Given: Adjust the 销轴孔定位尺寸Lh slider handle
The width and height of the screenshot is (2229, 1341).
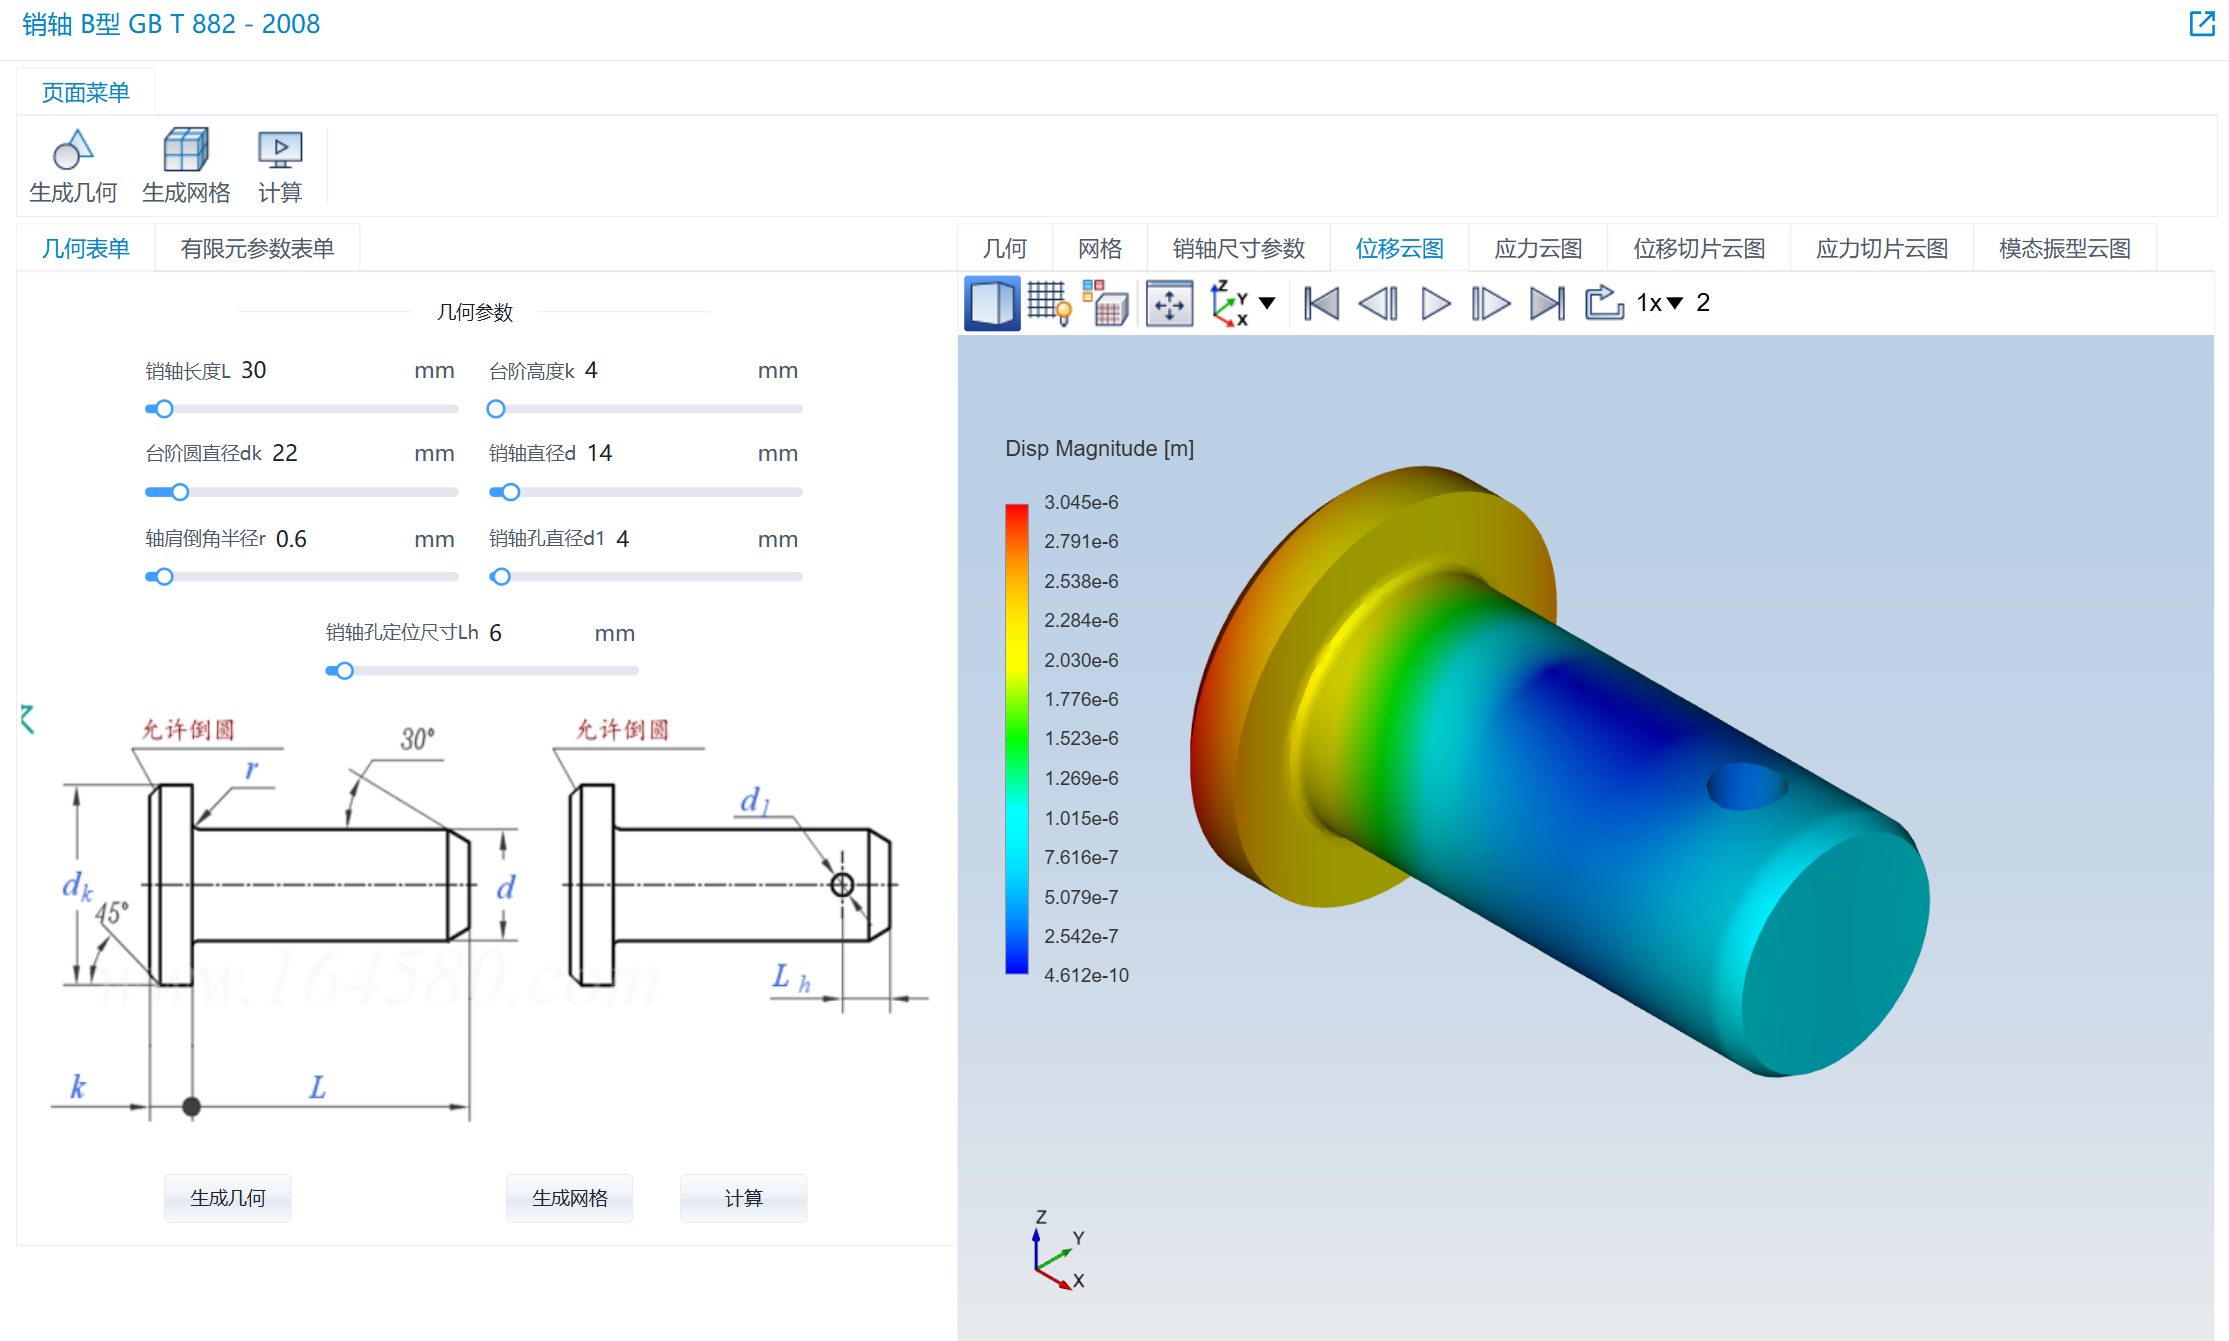Looking at the screenshot, I should click(345, 671).
